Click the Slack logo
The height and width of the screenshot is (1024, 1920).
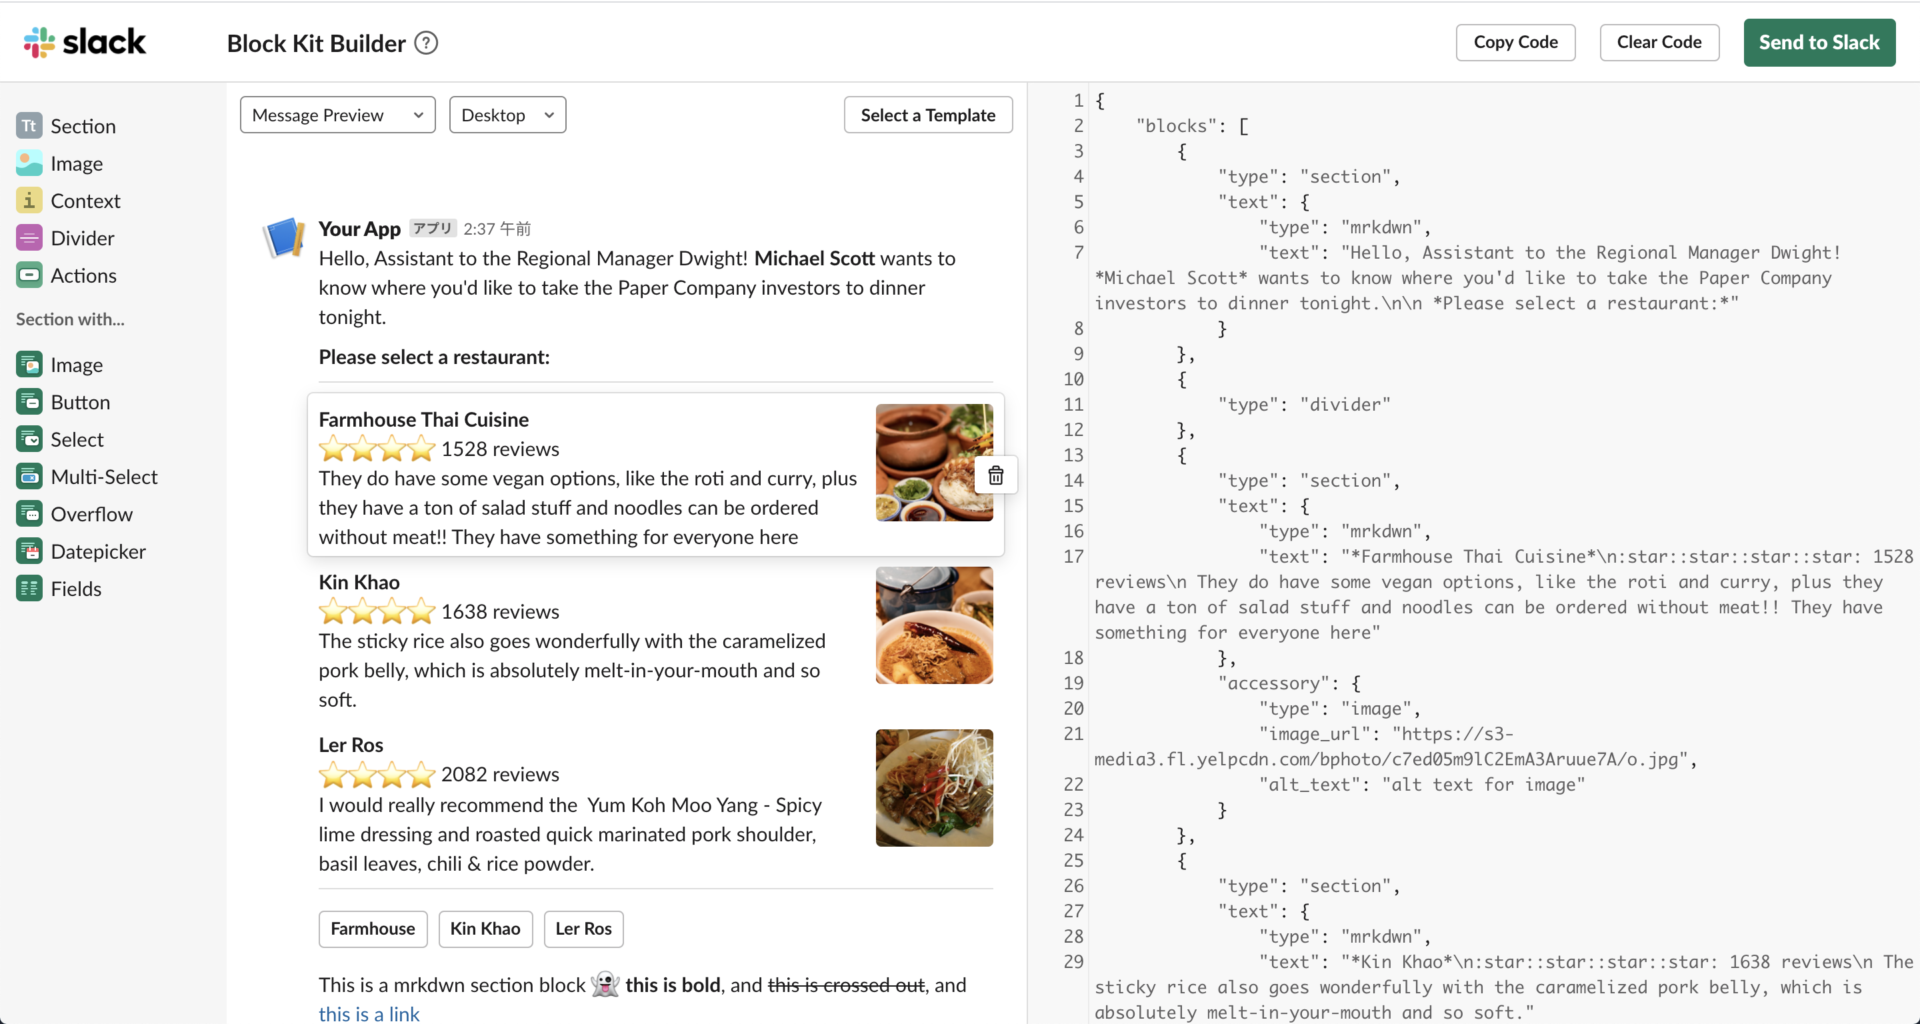[x=85, y=42]
